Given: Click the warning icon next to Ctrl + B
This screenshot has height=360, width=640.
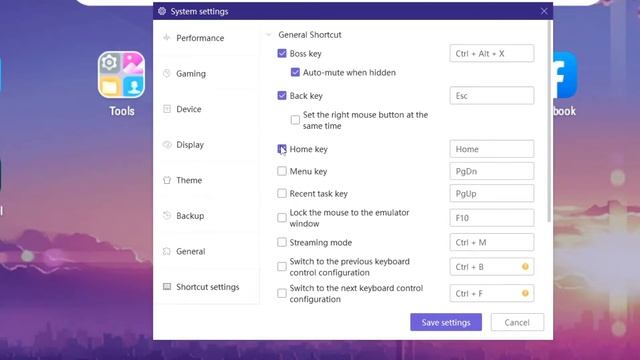Looking at the screenshot, I should click(x=525, y=267).
